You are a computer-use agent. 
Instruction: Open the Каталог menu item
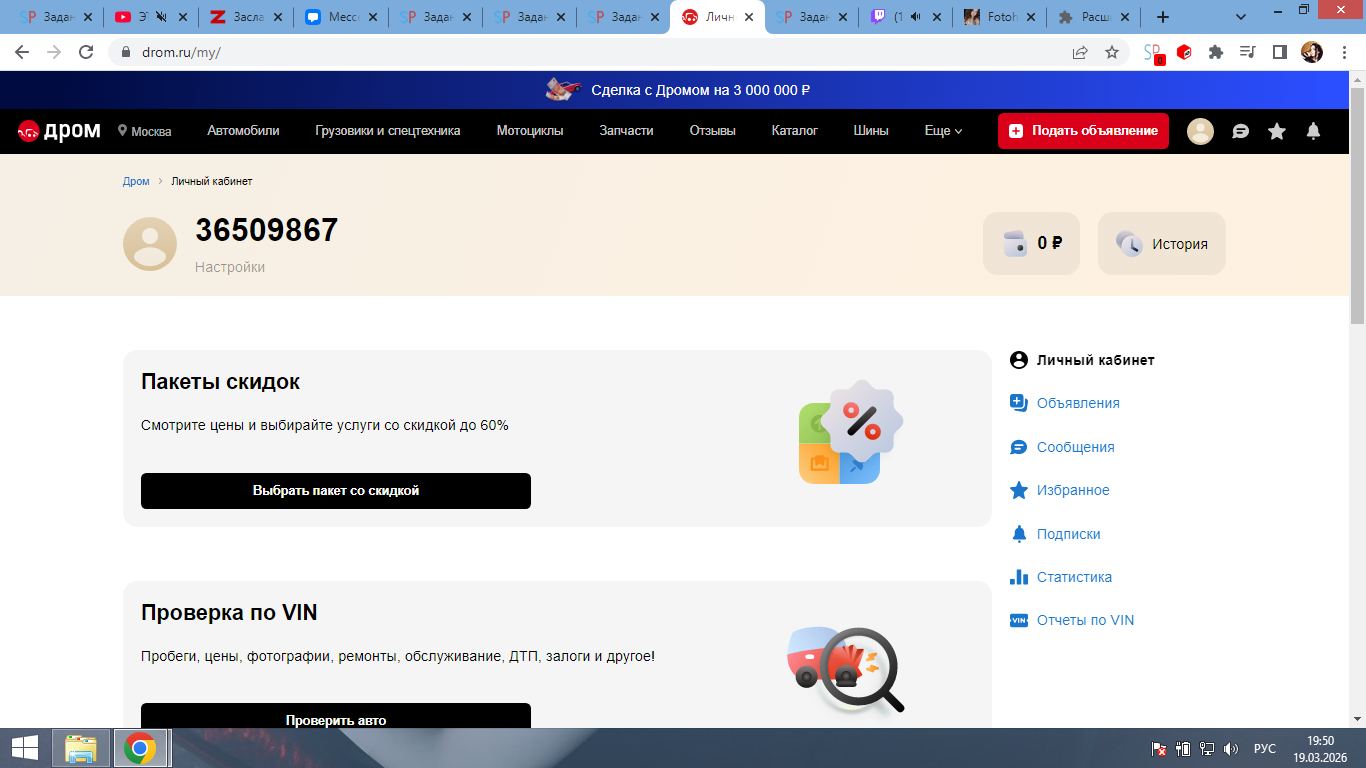(x=795, y=131)
